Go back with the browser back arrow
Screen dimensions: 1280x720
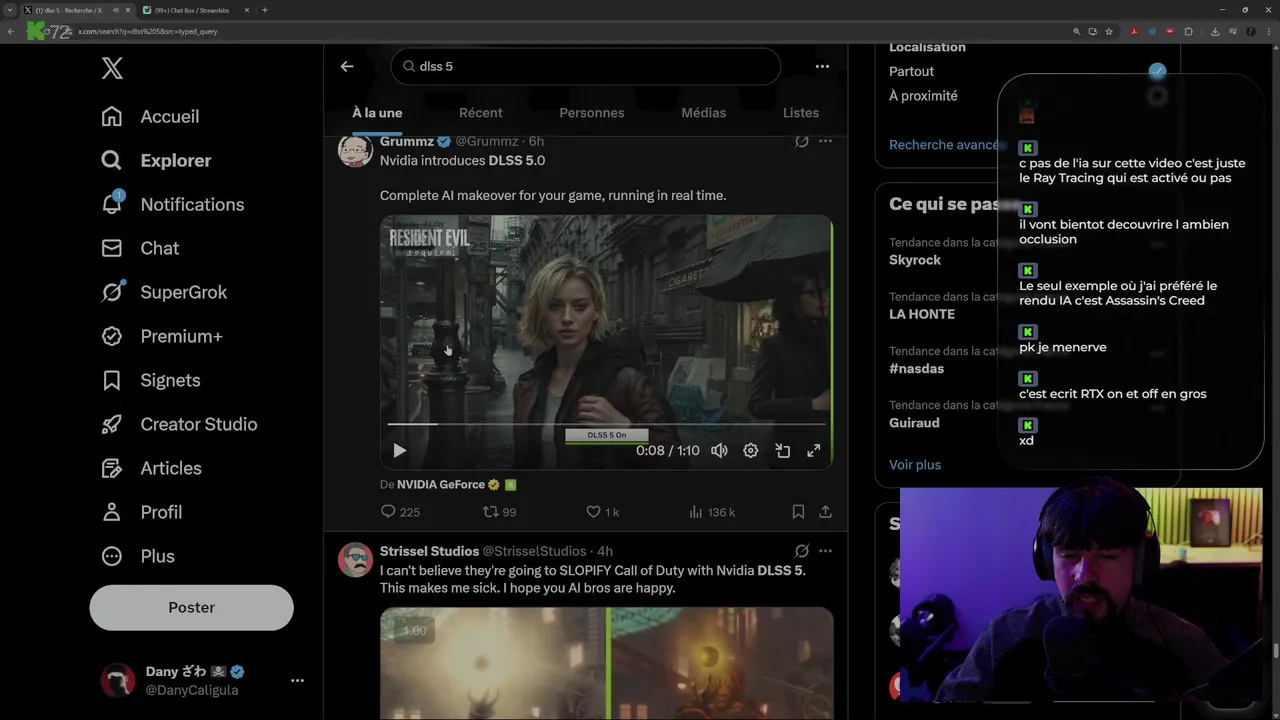coord(11,31)
